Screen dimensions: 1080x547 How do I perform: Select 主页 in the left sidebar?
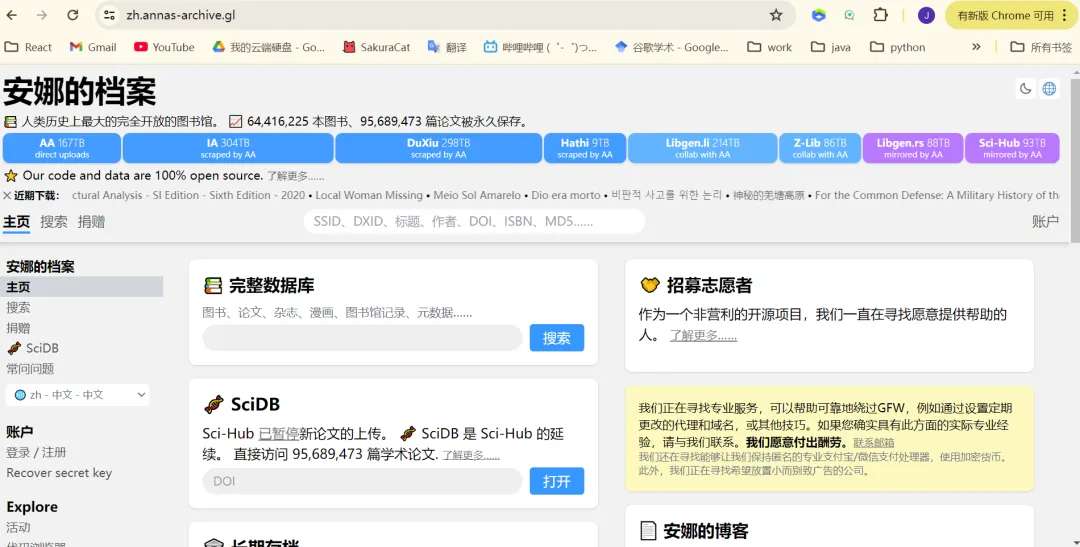(x=83, y=287)
